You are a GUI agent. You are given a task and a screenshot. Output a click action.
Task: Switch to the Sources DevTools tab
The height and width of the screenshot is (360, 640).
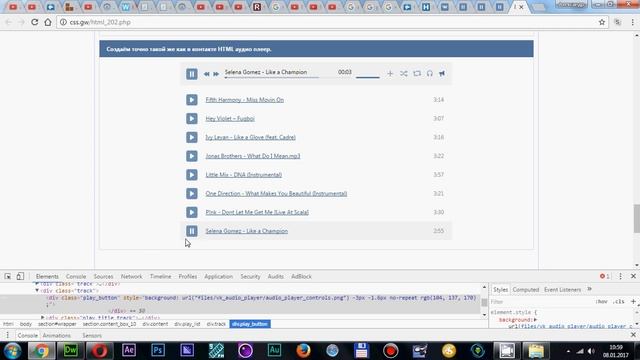pyautogui.click(x=103, y=276)
